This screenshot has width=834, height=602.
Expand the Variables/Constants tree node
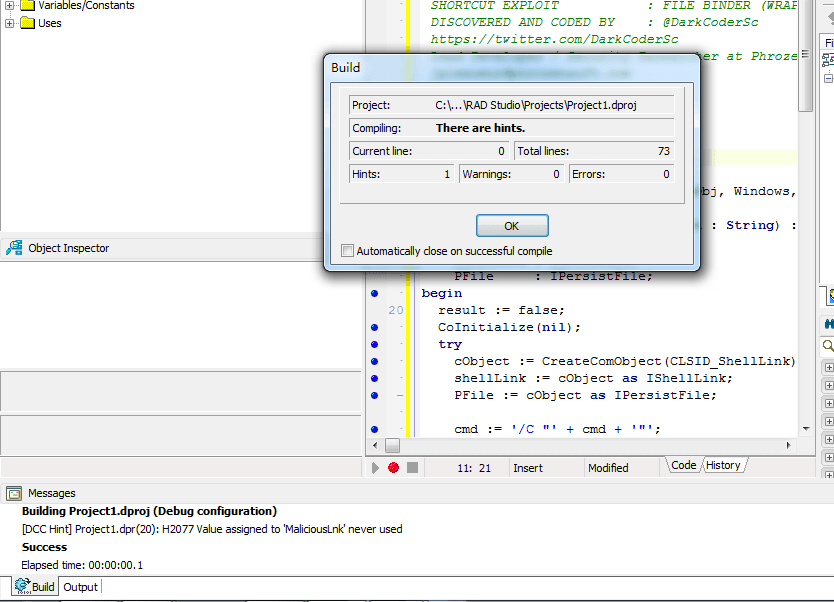click(10, 5)
